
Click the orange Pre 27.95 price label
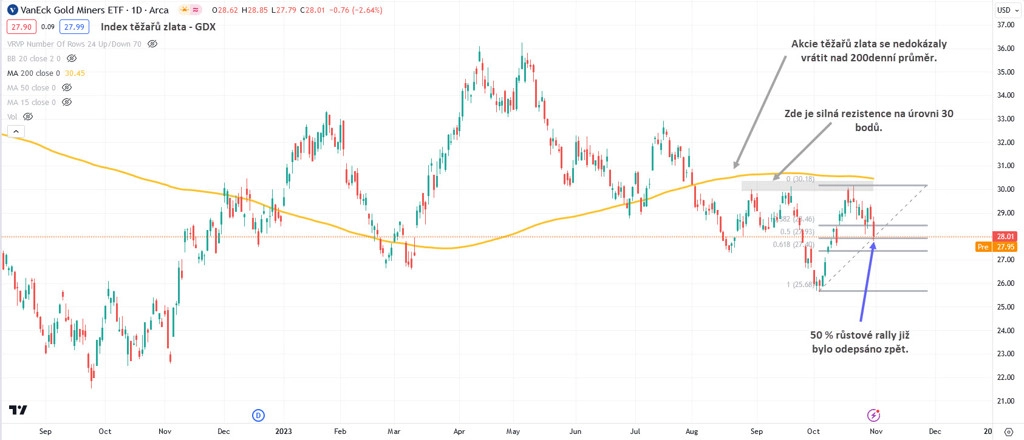click(997, 247)
